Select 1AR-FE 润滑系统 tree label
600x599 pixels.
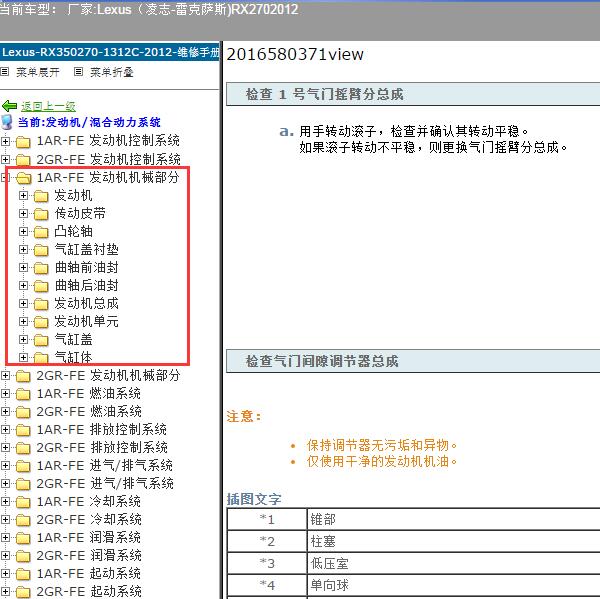[89, 538]
